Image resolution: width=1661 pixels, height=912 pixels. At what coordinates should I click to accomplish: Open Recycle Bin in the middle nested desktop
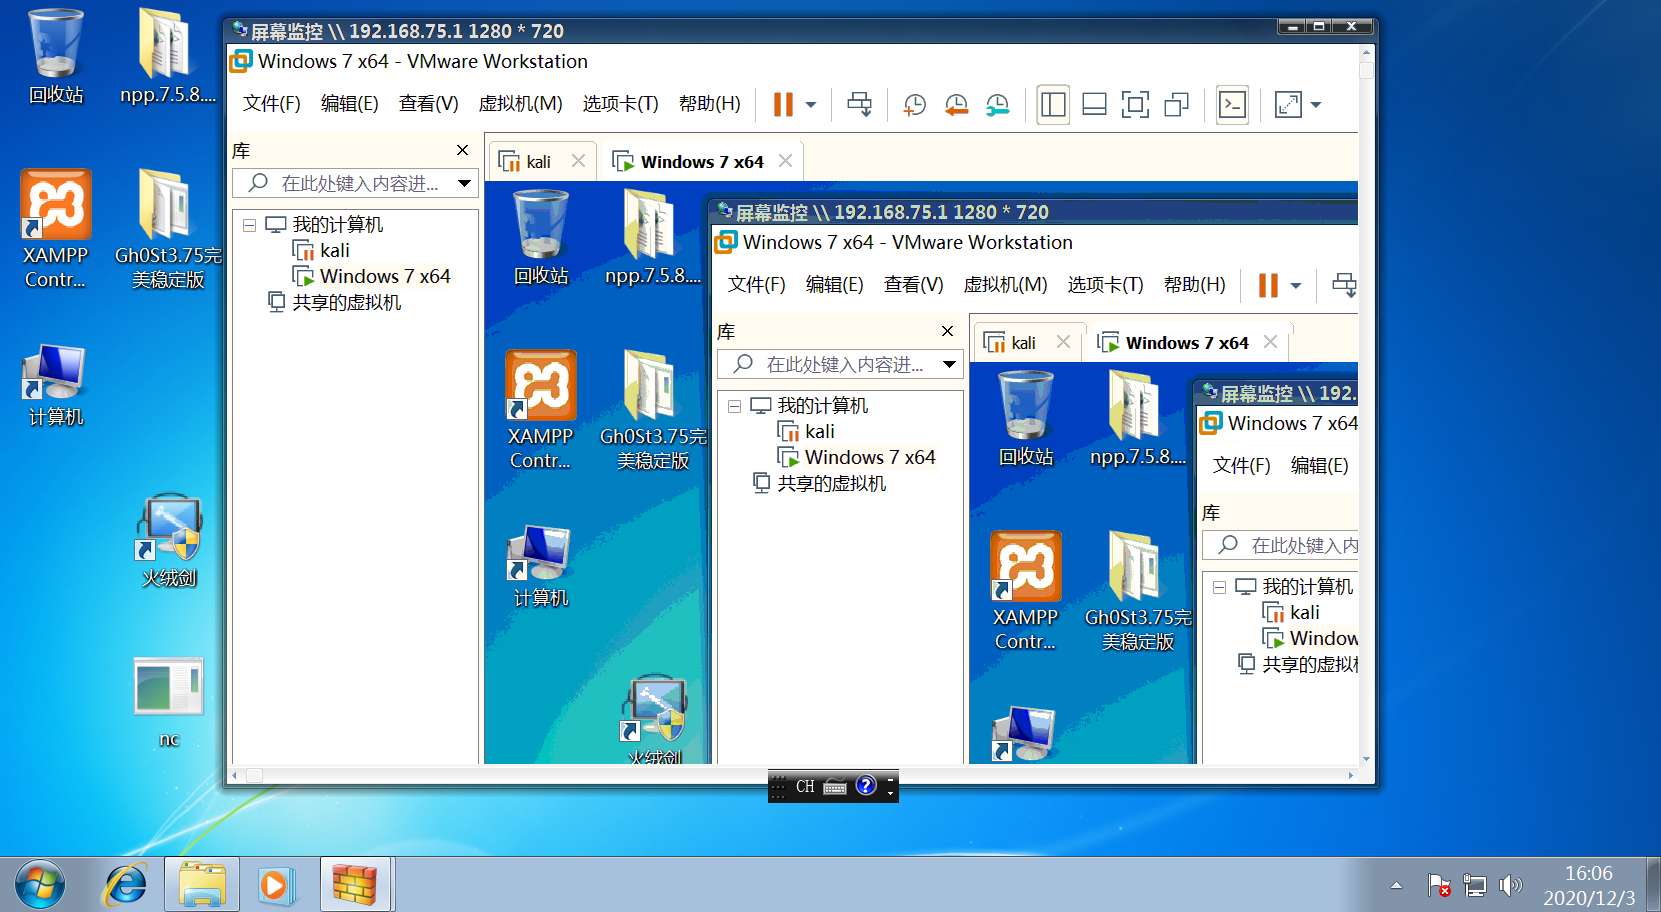click(x=541, y=238)
